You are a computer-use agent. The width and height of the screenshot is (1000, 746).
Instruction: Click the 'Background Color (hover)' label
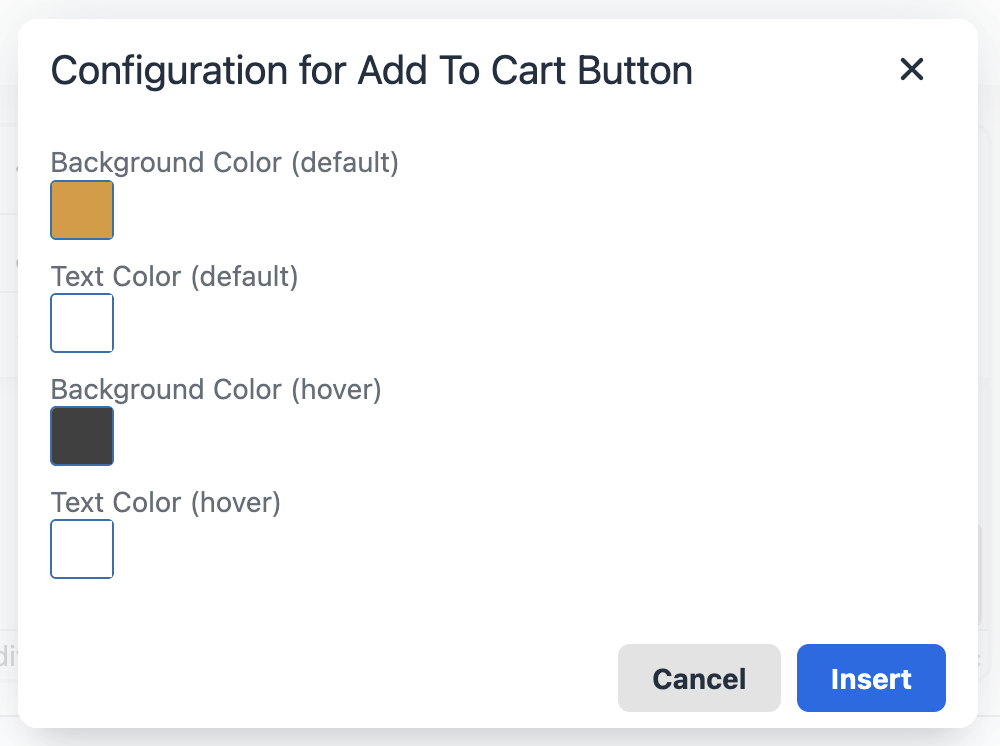coord(216,389)
